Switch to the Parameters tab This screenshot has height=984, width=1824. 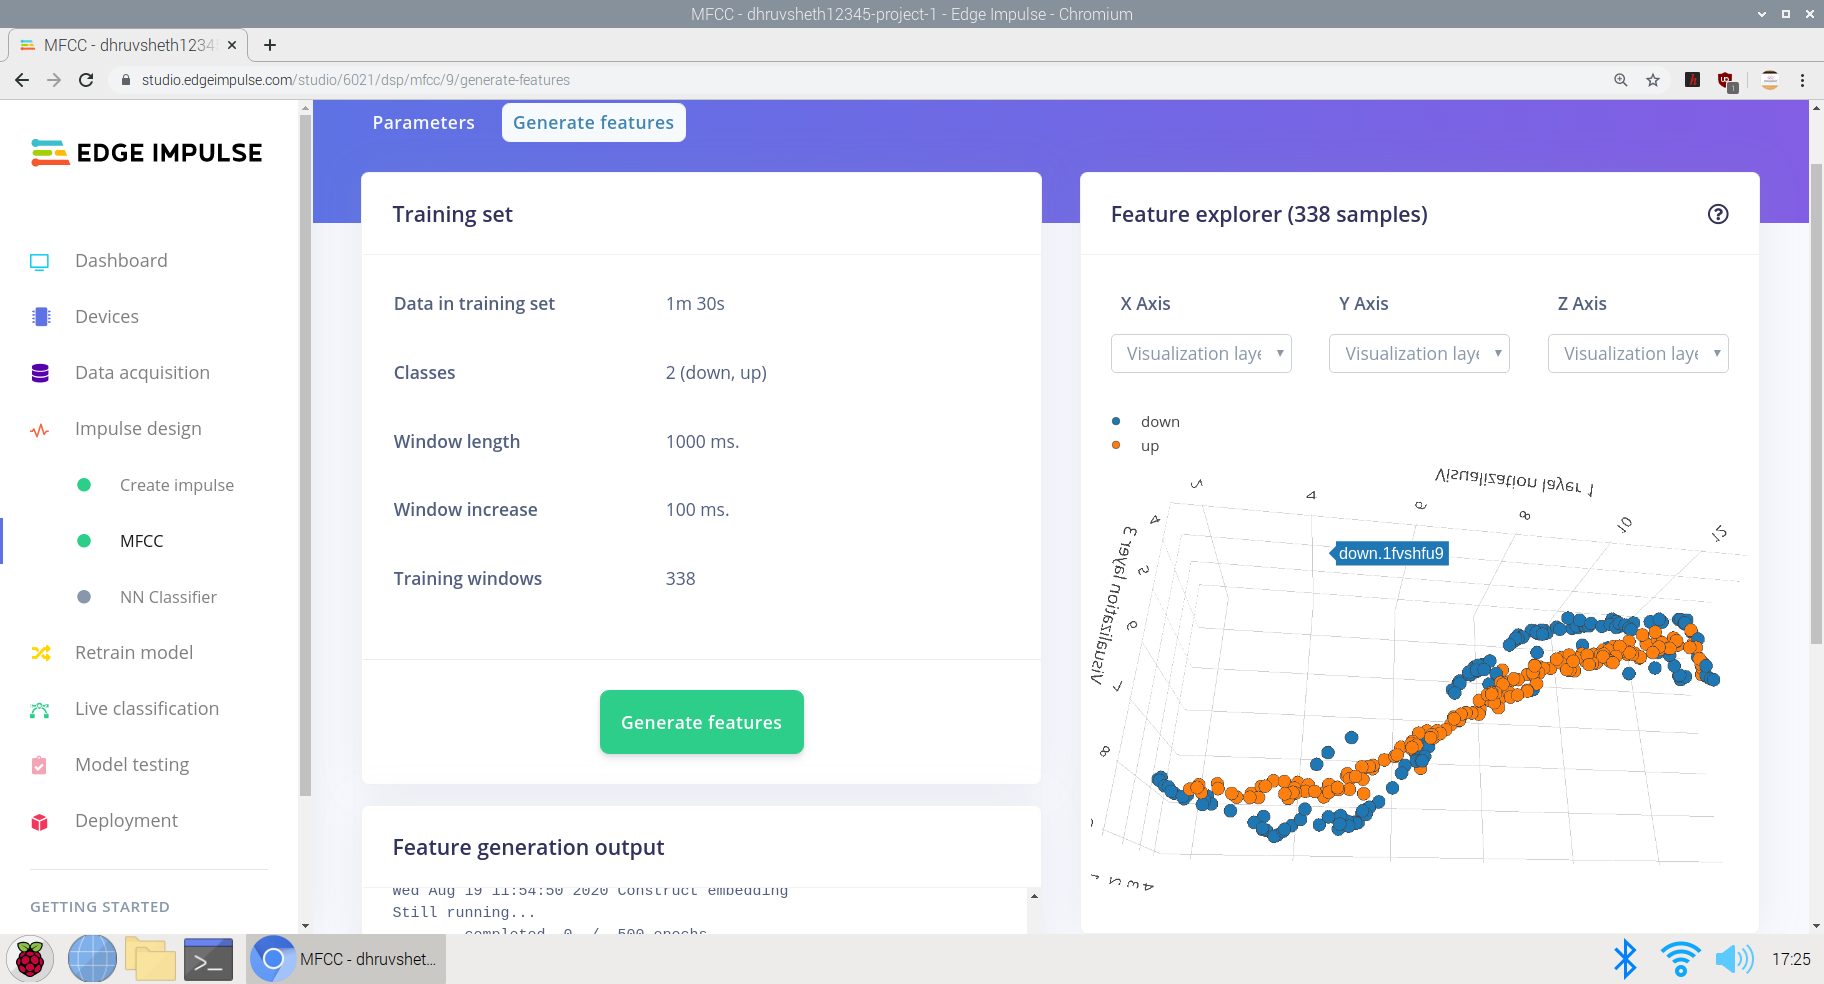[x=424, y=122]
